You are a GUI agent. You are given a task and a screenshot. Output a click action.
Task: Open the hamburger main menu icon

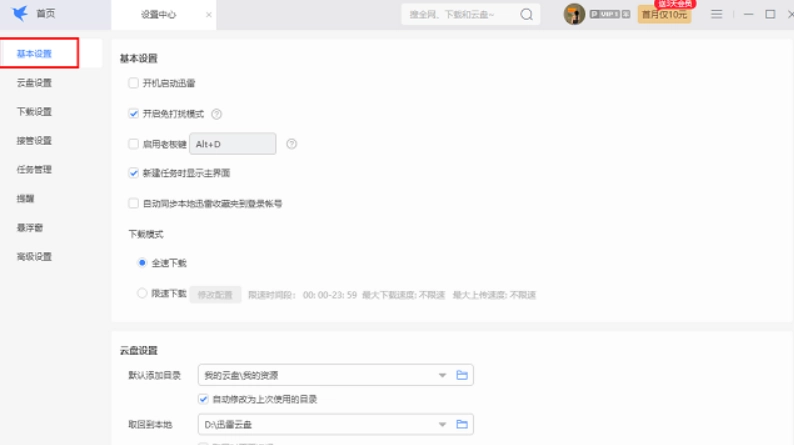pyautogui.click(x=716, y=14)
